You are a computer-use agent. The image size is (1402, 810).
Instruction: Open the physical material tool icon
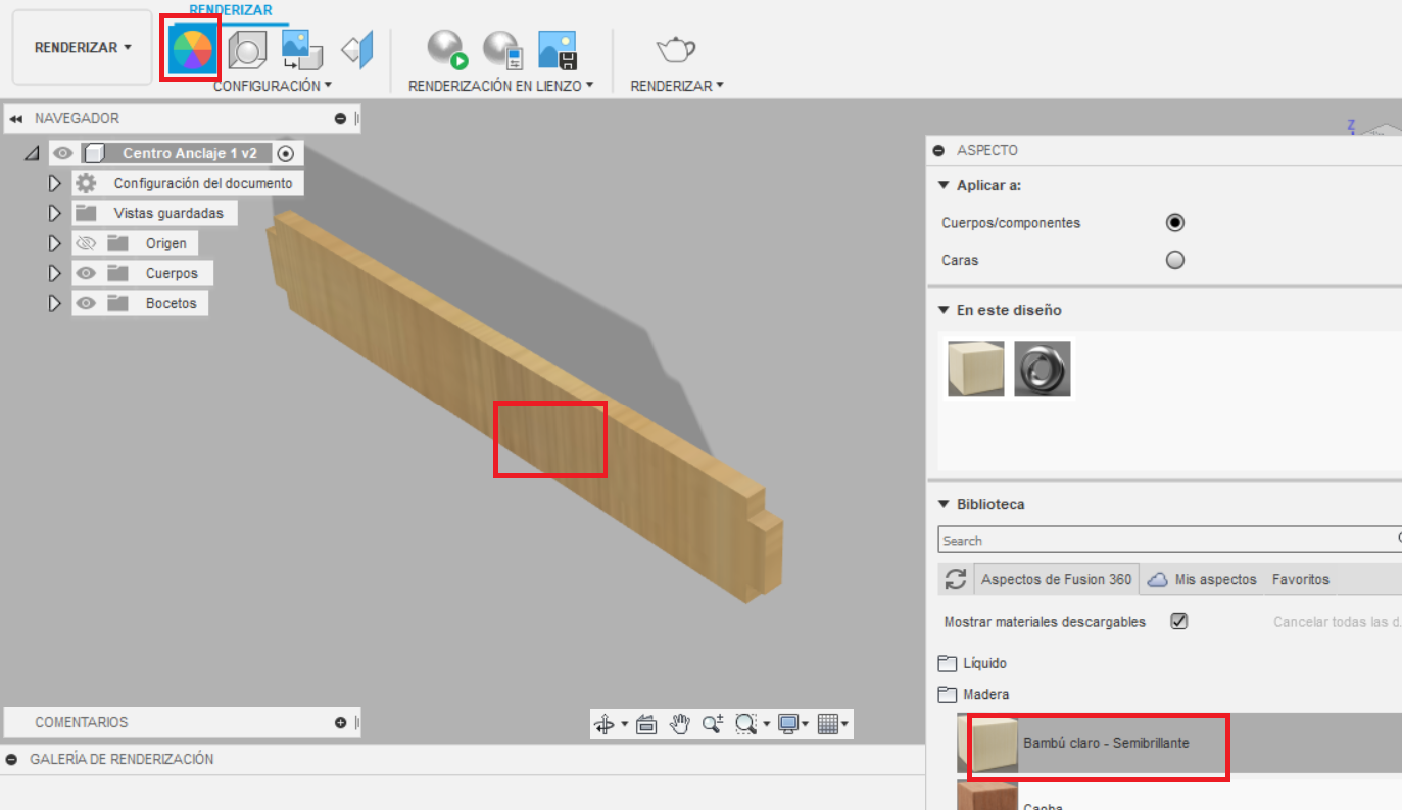247,49
